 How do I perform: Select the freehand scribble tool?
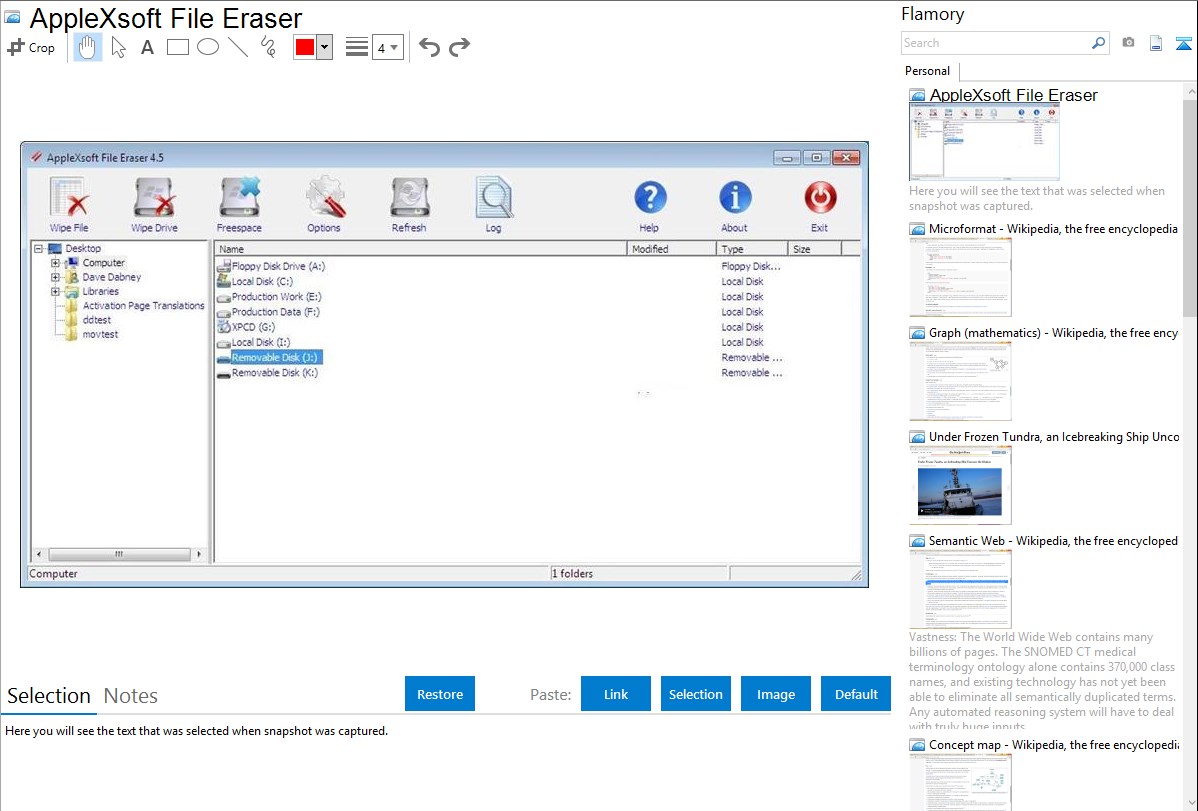[x=268, y=47]
